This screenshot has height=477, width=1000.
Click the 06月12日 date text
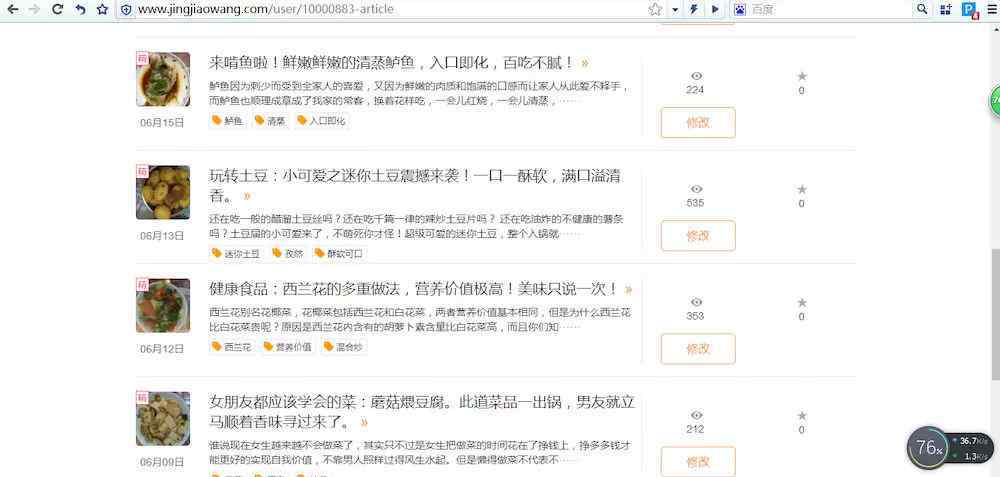(x=162, y=349)
